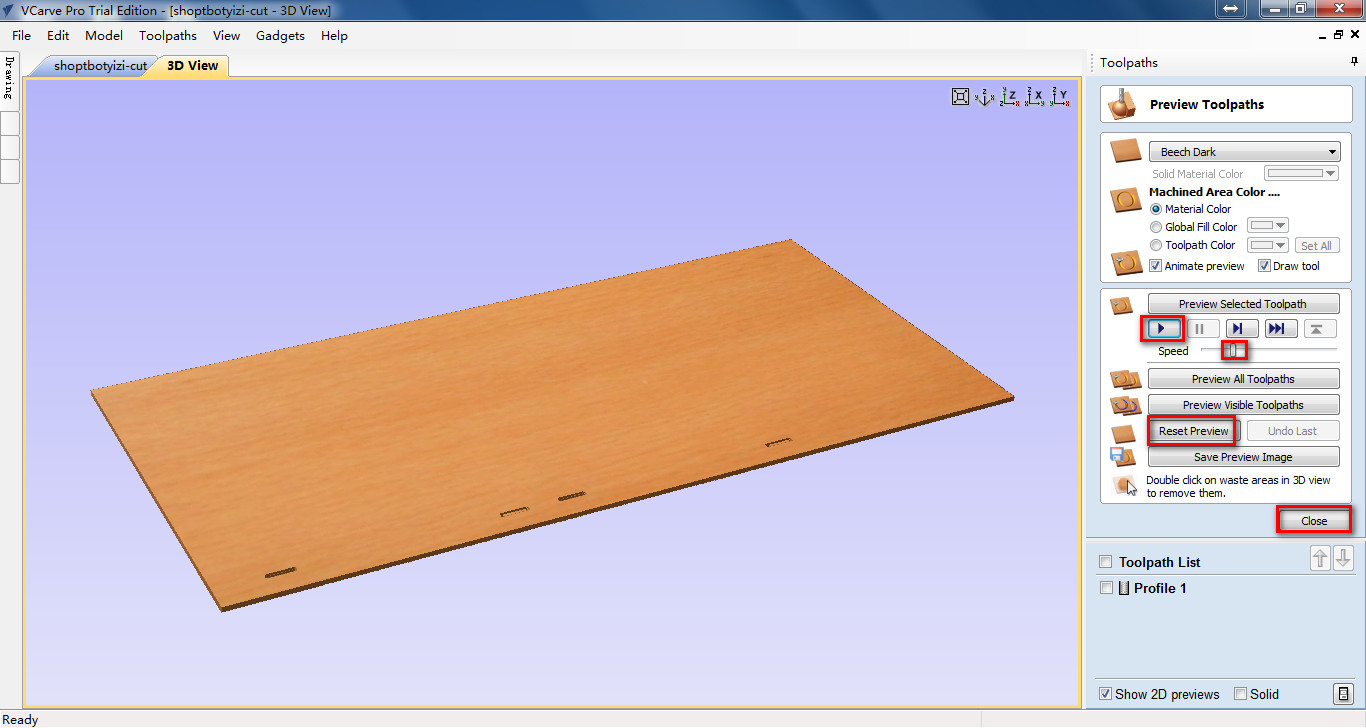Select the 3D View tab

192,66
